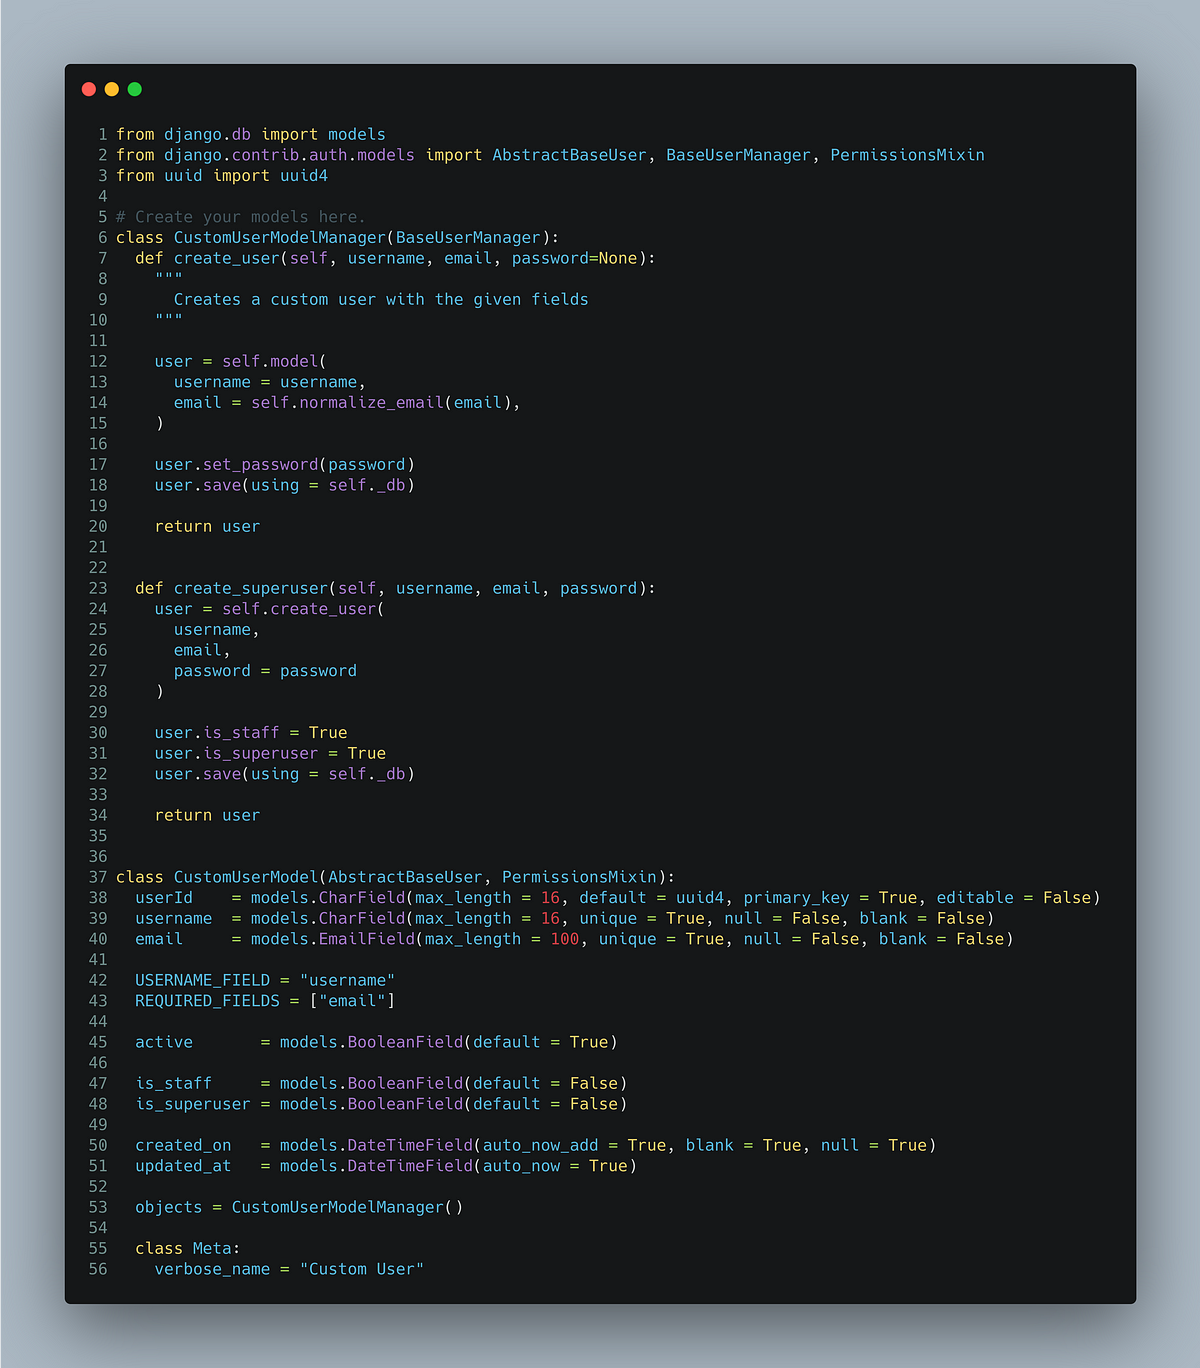1200x1368 pixels.
Task: Click 'EmailField' on line 40
Action: tap(366, 939)
